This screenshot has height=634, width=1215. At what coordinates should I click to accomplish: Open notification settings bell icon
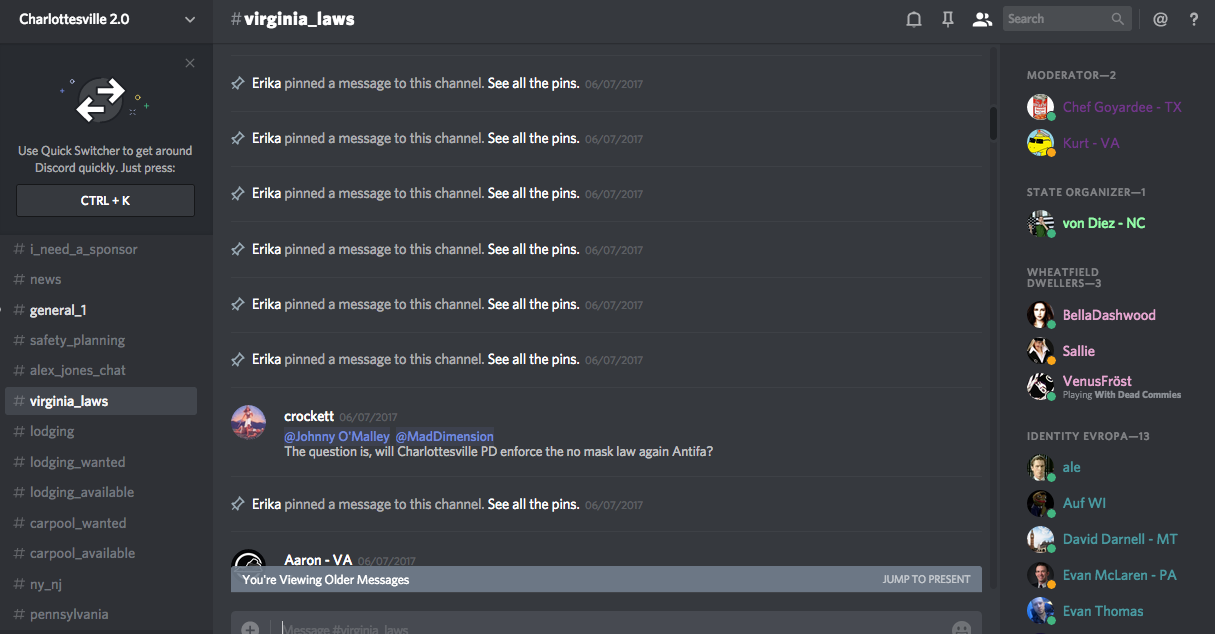(913, 19)
